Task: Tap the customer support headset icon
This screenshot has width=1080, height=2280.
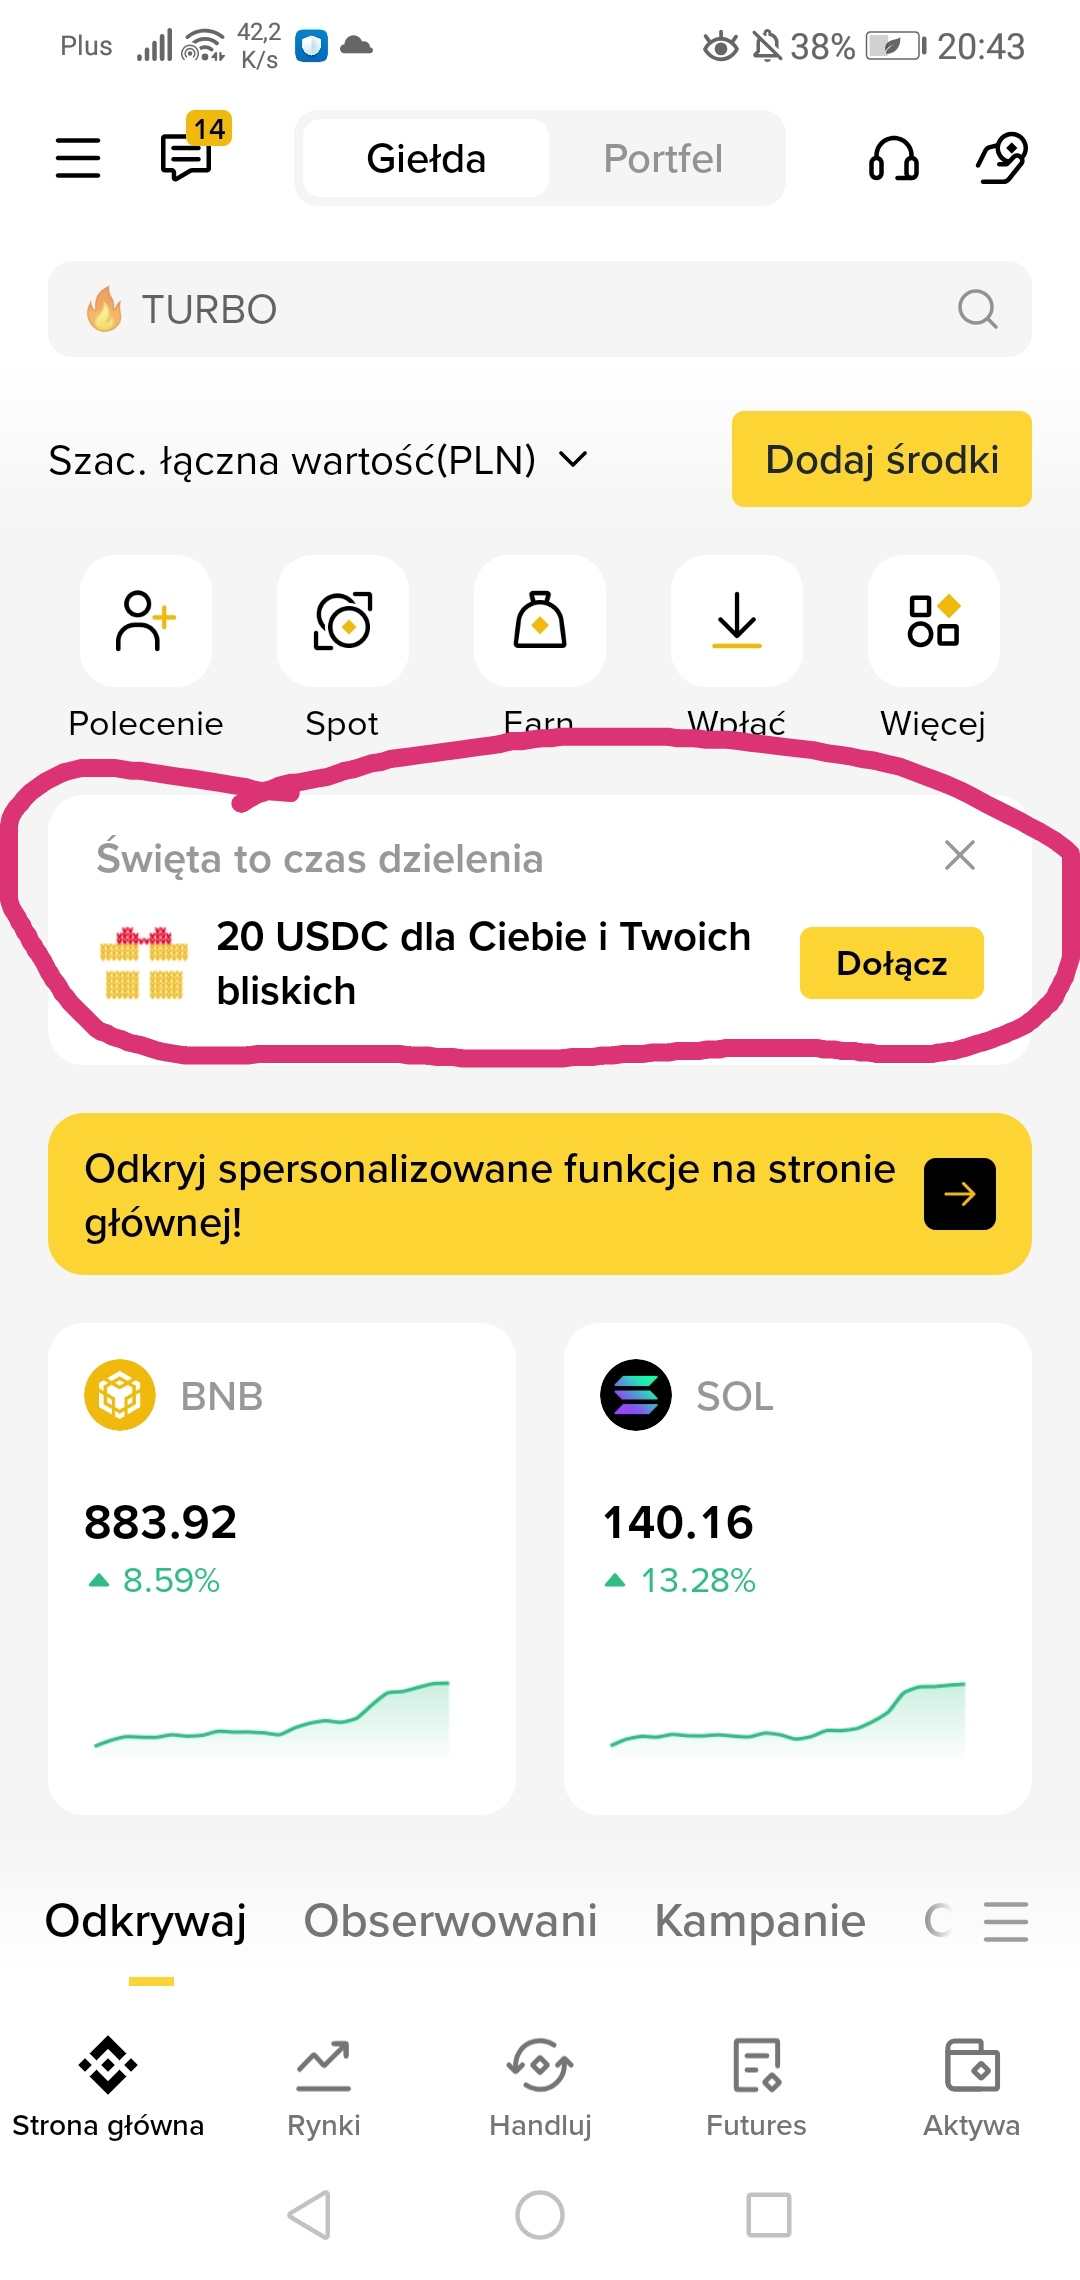Action: click(893, 158)
